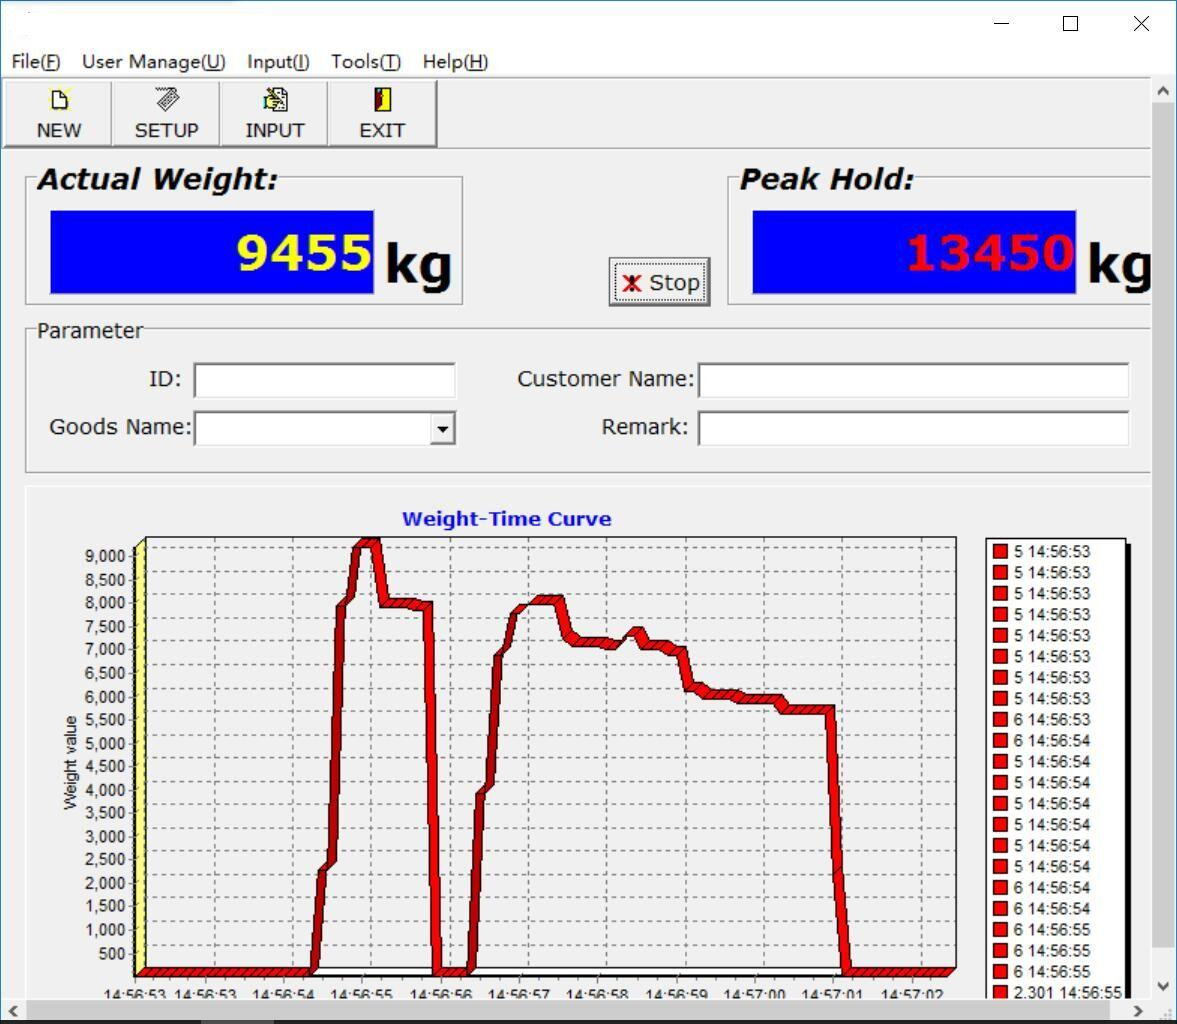Expand the Goods Name dropdown
This screenshot has width=1177, height=1024.
tap(442, 428)
